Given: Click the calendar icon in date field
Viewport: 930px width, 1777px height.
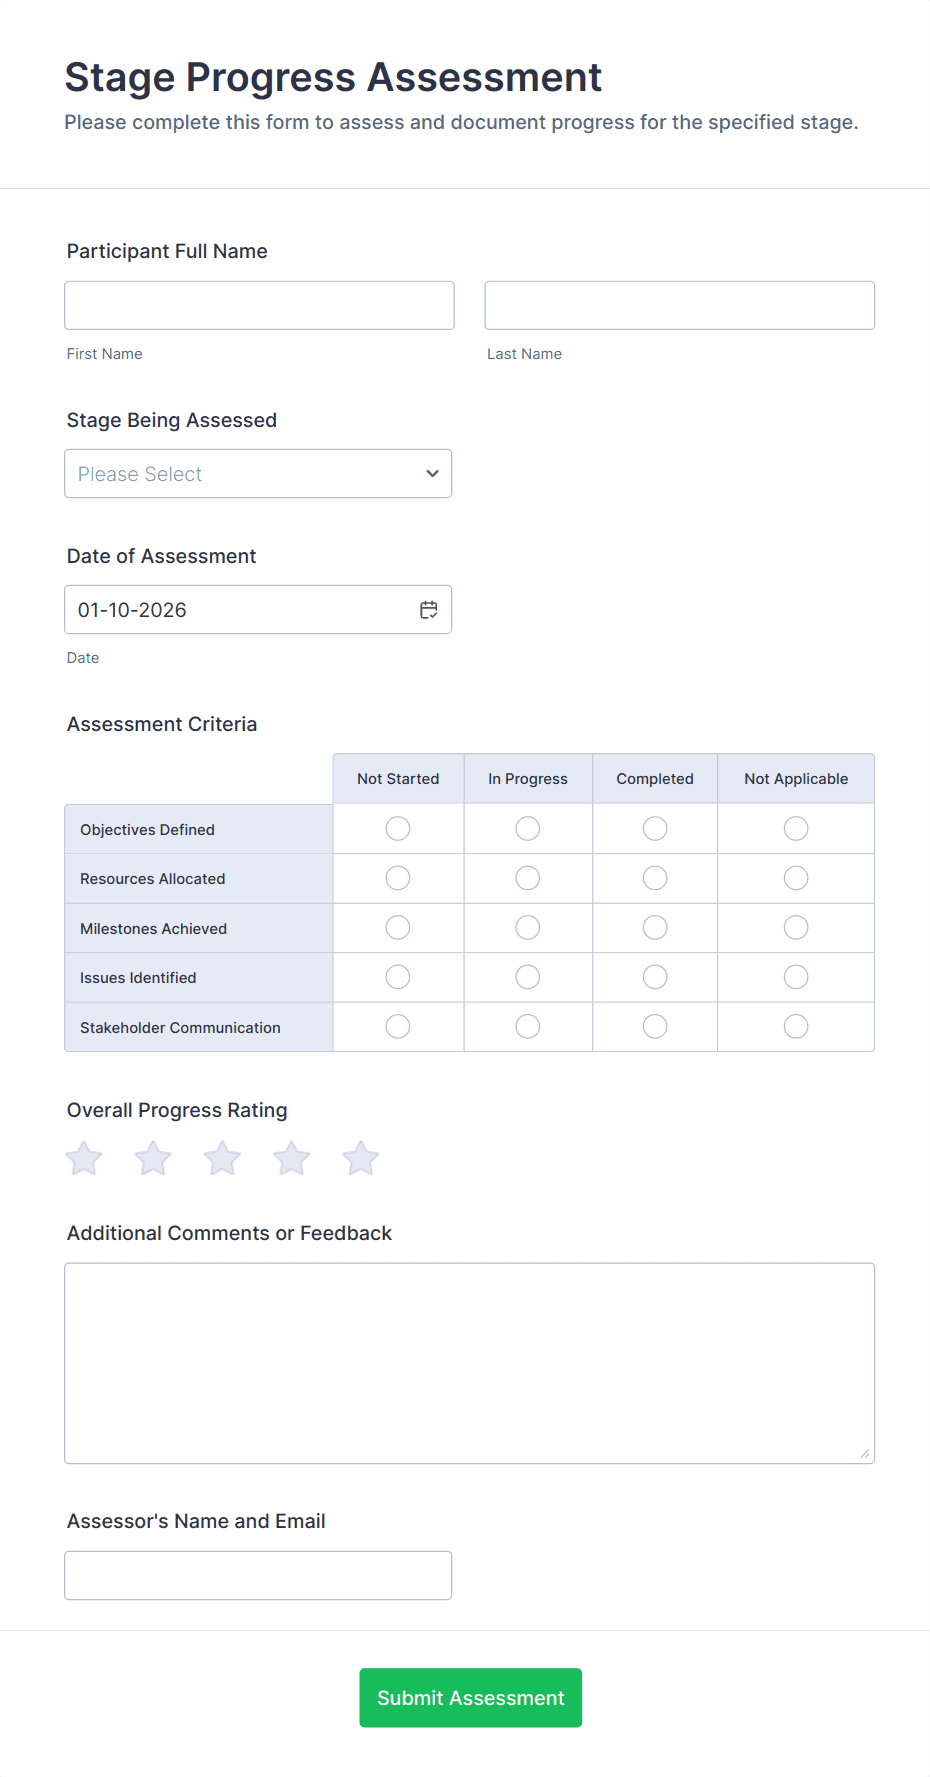Looking at the screenshot, I should 429,610.
